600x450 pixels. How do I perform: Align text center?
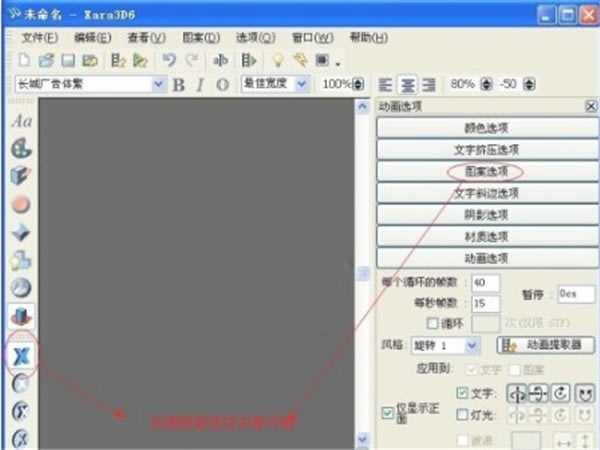408,84
